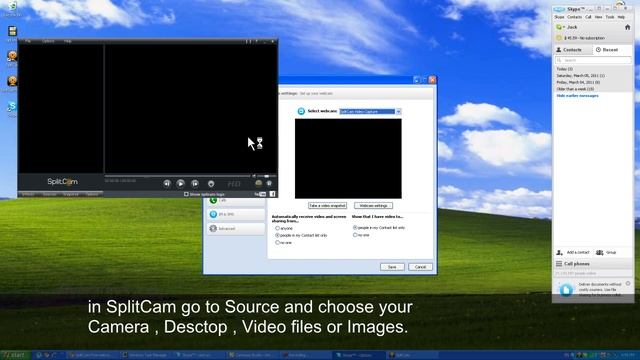Open the File menu in SplitCam
640x360 pixels.
click(x=28, y=41)
